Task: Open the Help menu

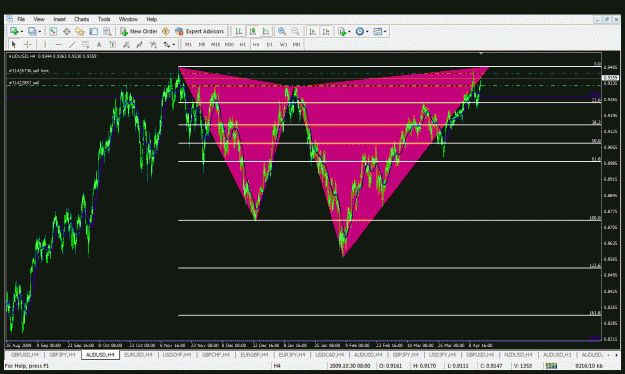Action: 151,19
